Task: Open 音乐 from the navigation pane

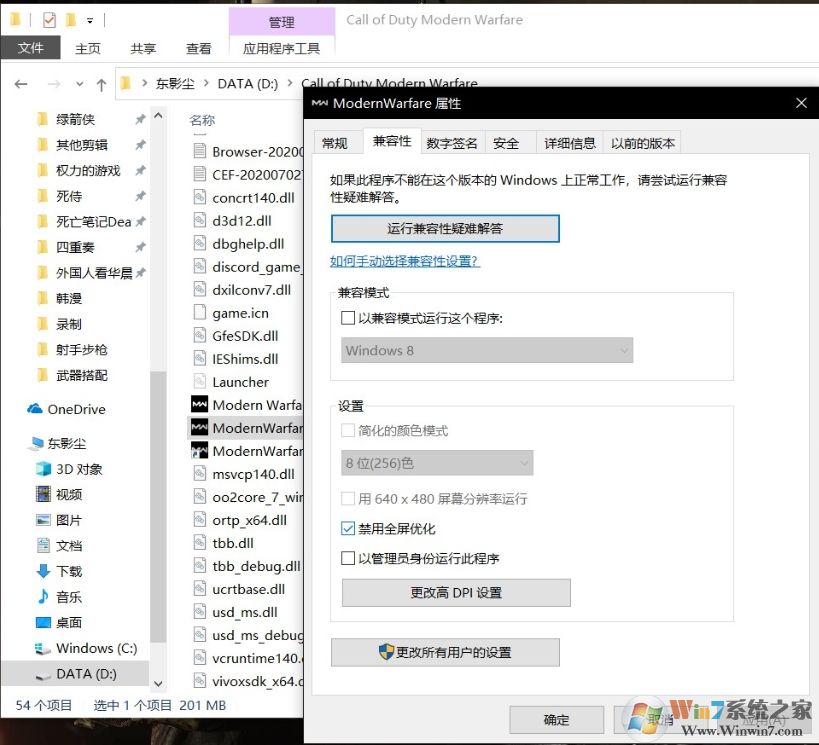Action: point(69,597)
